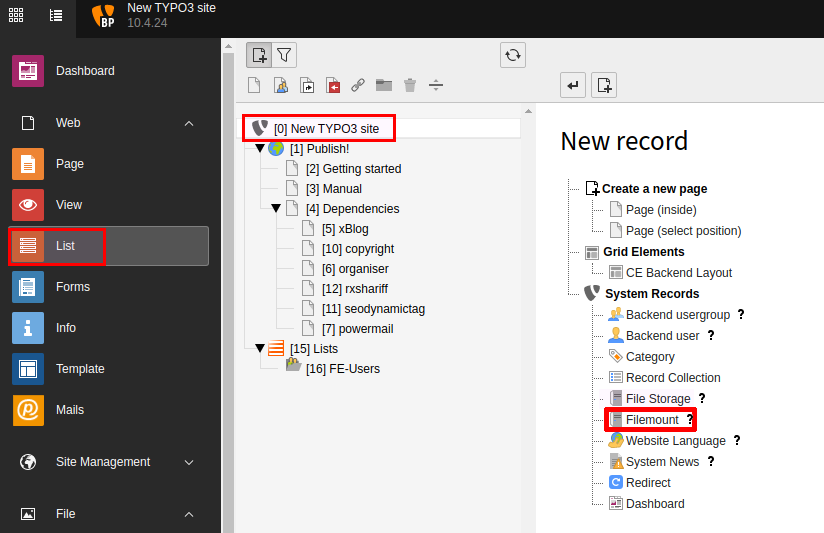824x533 pixels.
Task: Collapse the Dependencies tree node
Action: (276, 209)
